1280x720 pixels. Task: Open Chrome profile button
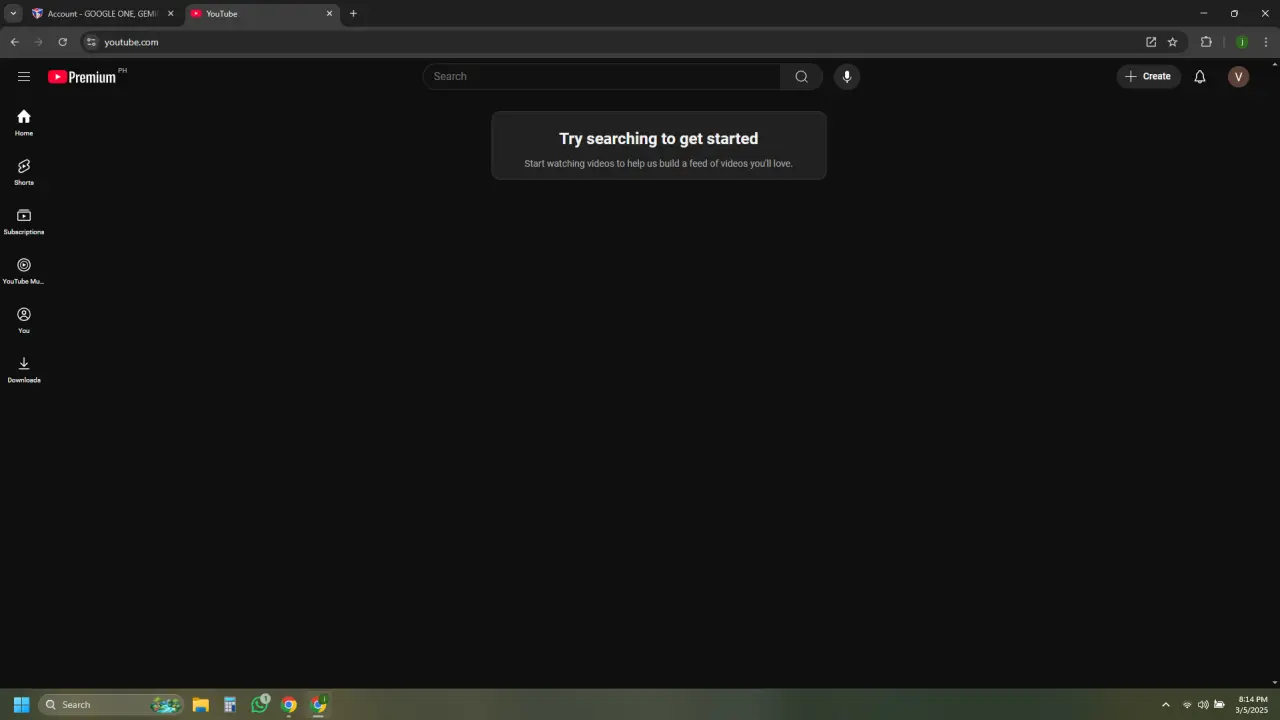(1242, 42)
